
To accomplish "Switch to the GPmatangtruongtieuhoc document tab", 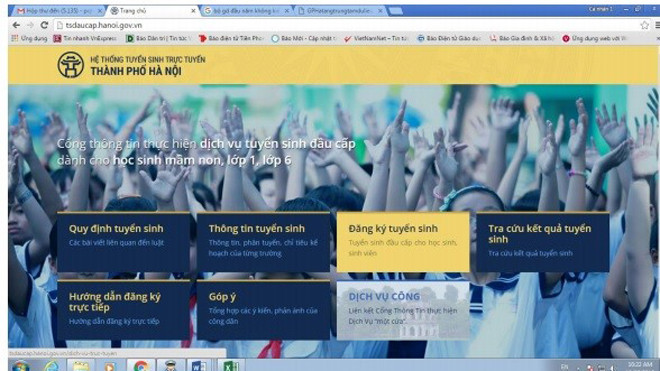I will 340,11.
